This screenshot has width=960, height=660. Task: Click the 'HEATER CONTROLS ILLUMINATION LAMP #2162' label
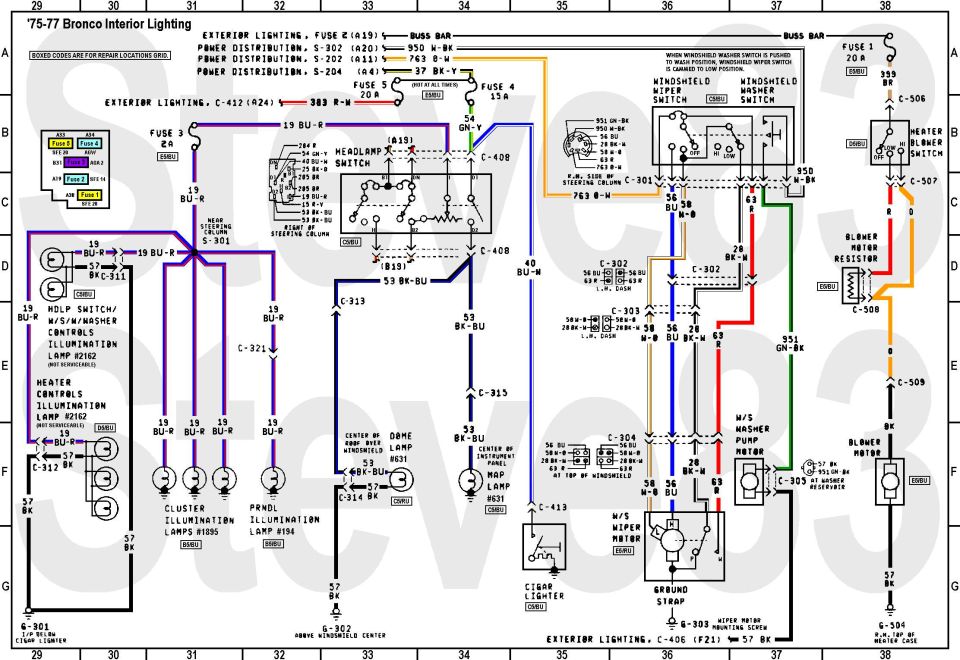coord(71,399)
